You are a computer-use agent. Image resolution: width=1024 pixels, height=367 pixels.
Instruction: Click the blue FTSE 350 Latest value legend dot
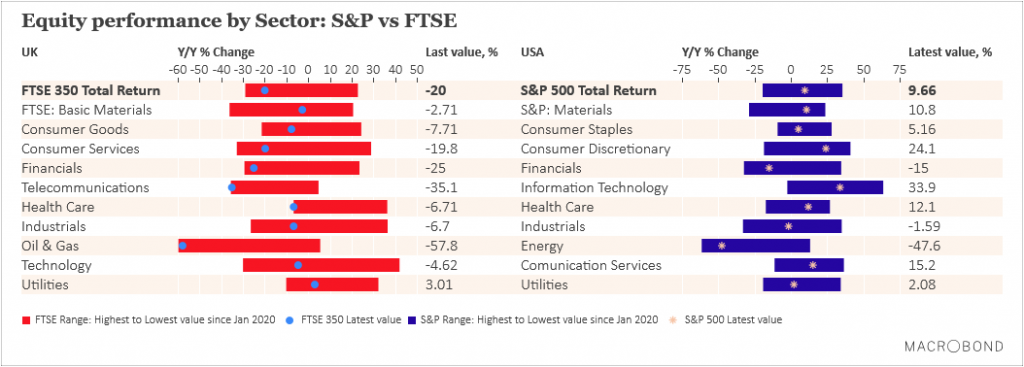pyautogui.click(x=290, y=320)
